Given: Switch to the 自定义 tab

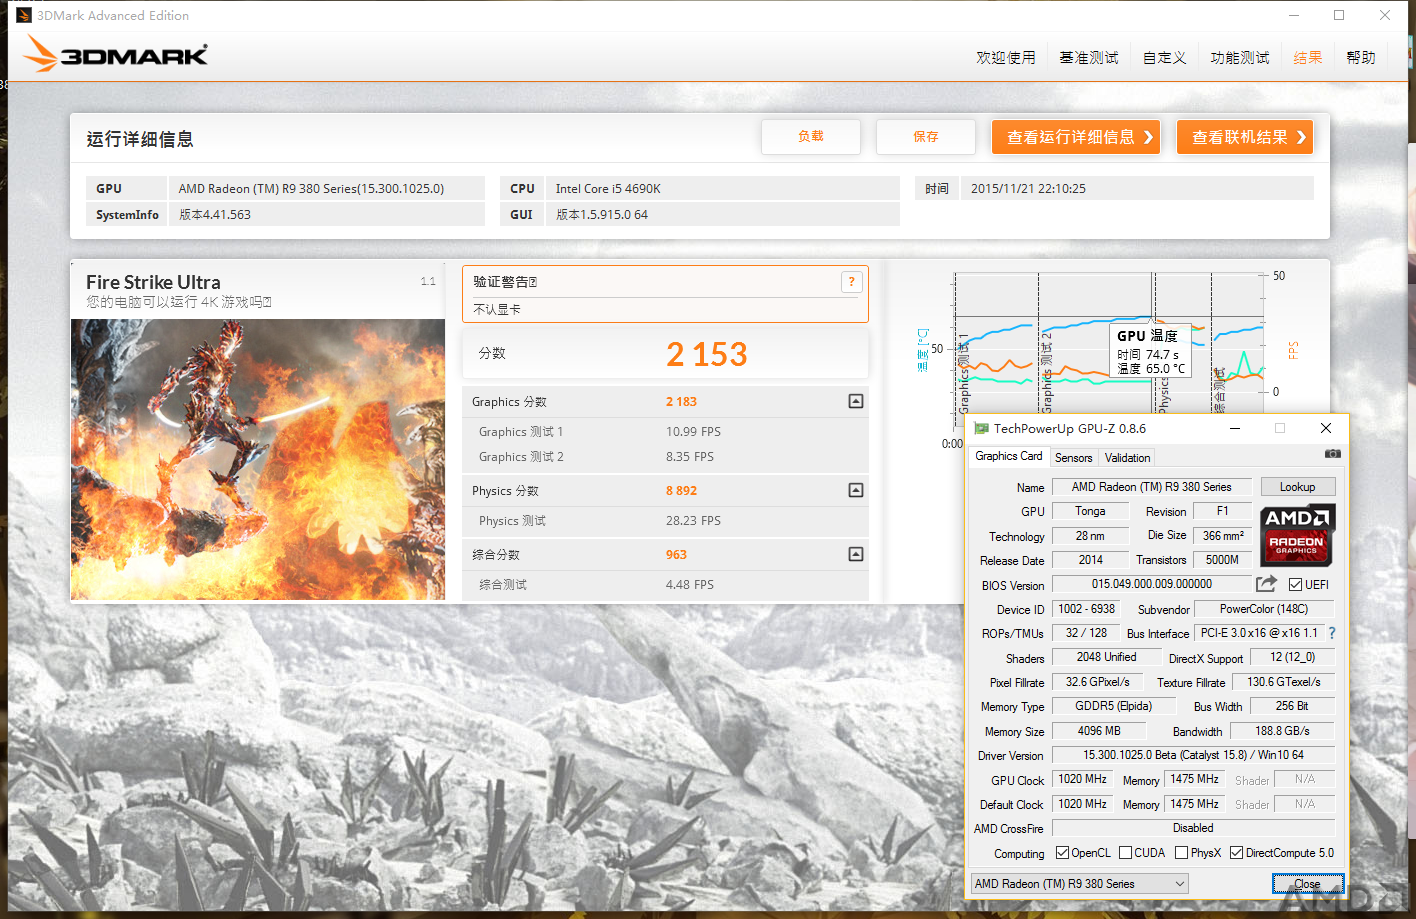Looking at the screenshot, I should click(1165, 57).
